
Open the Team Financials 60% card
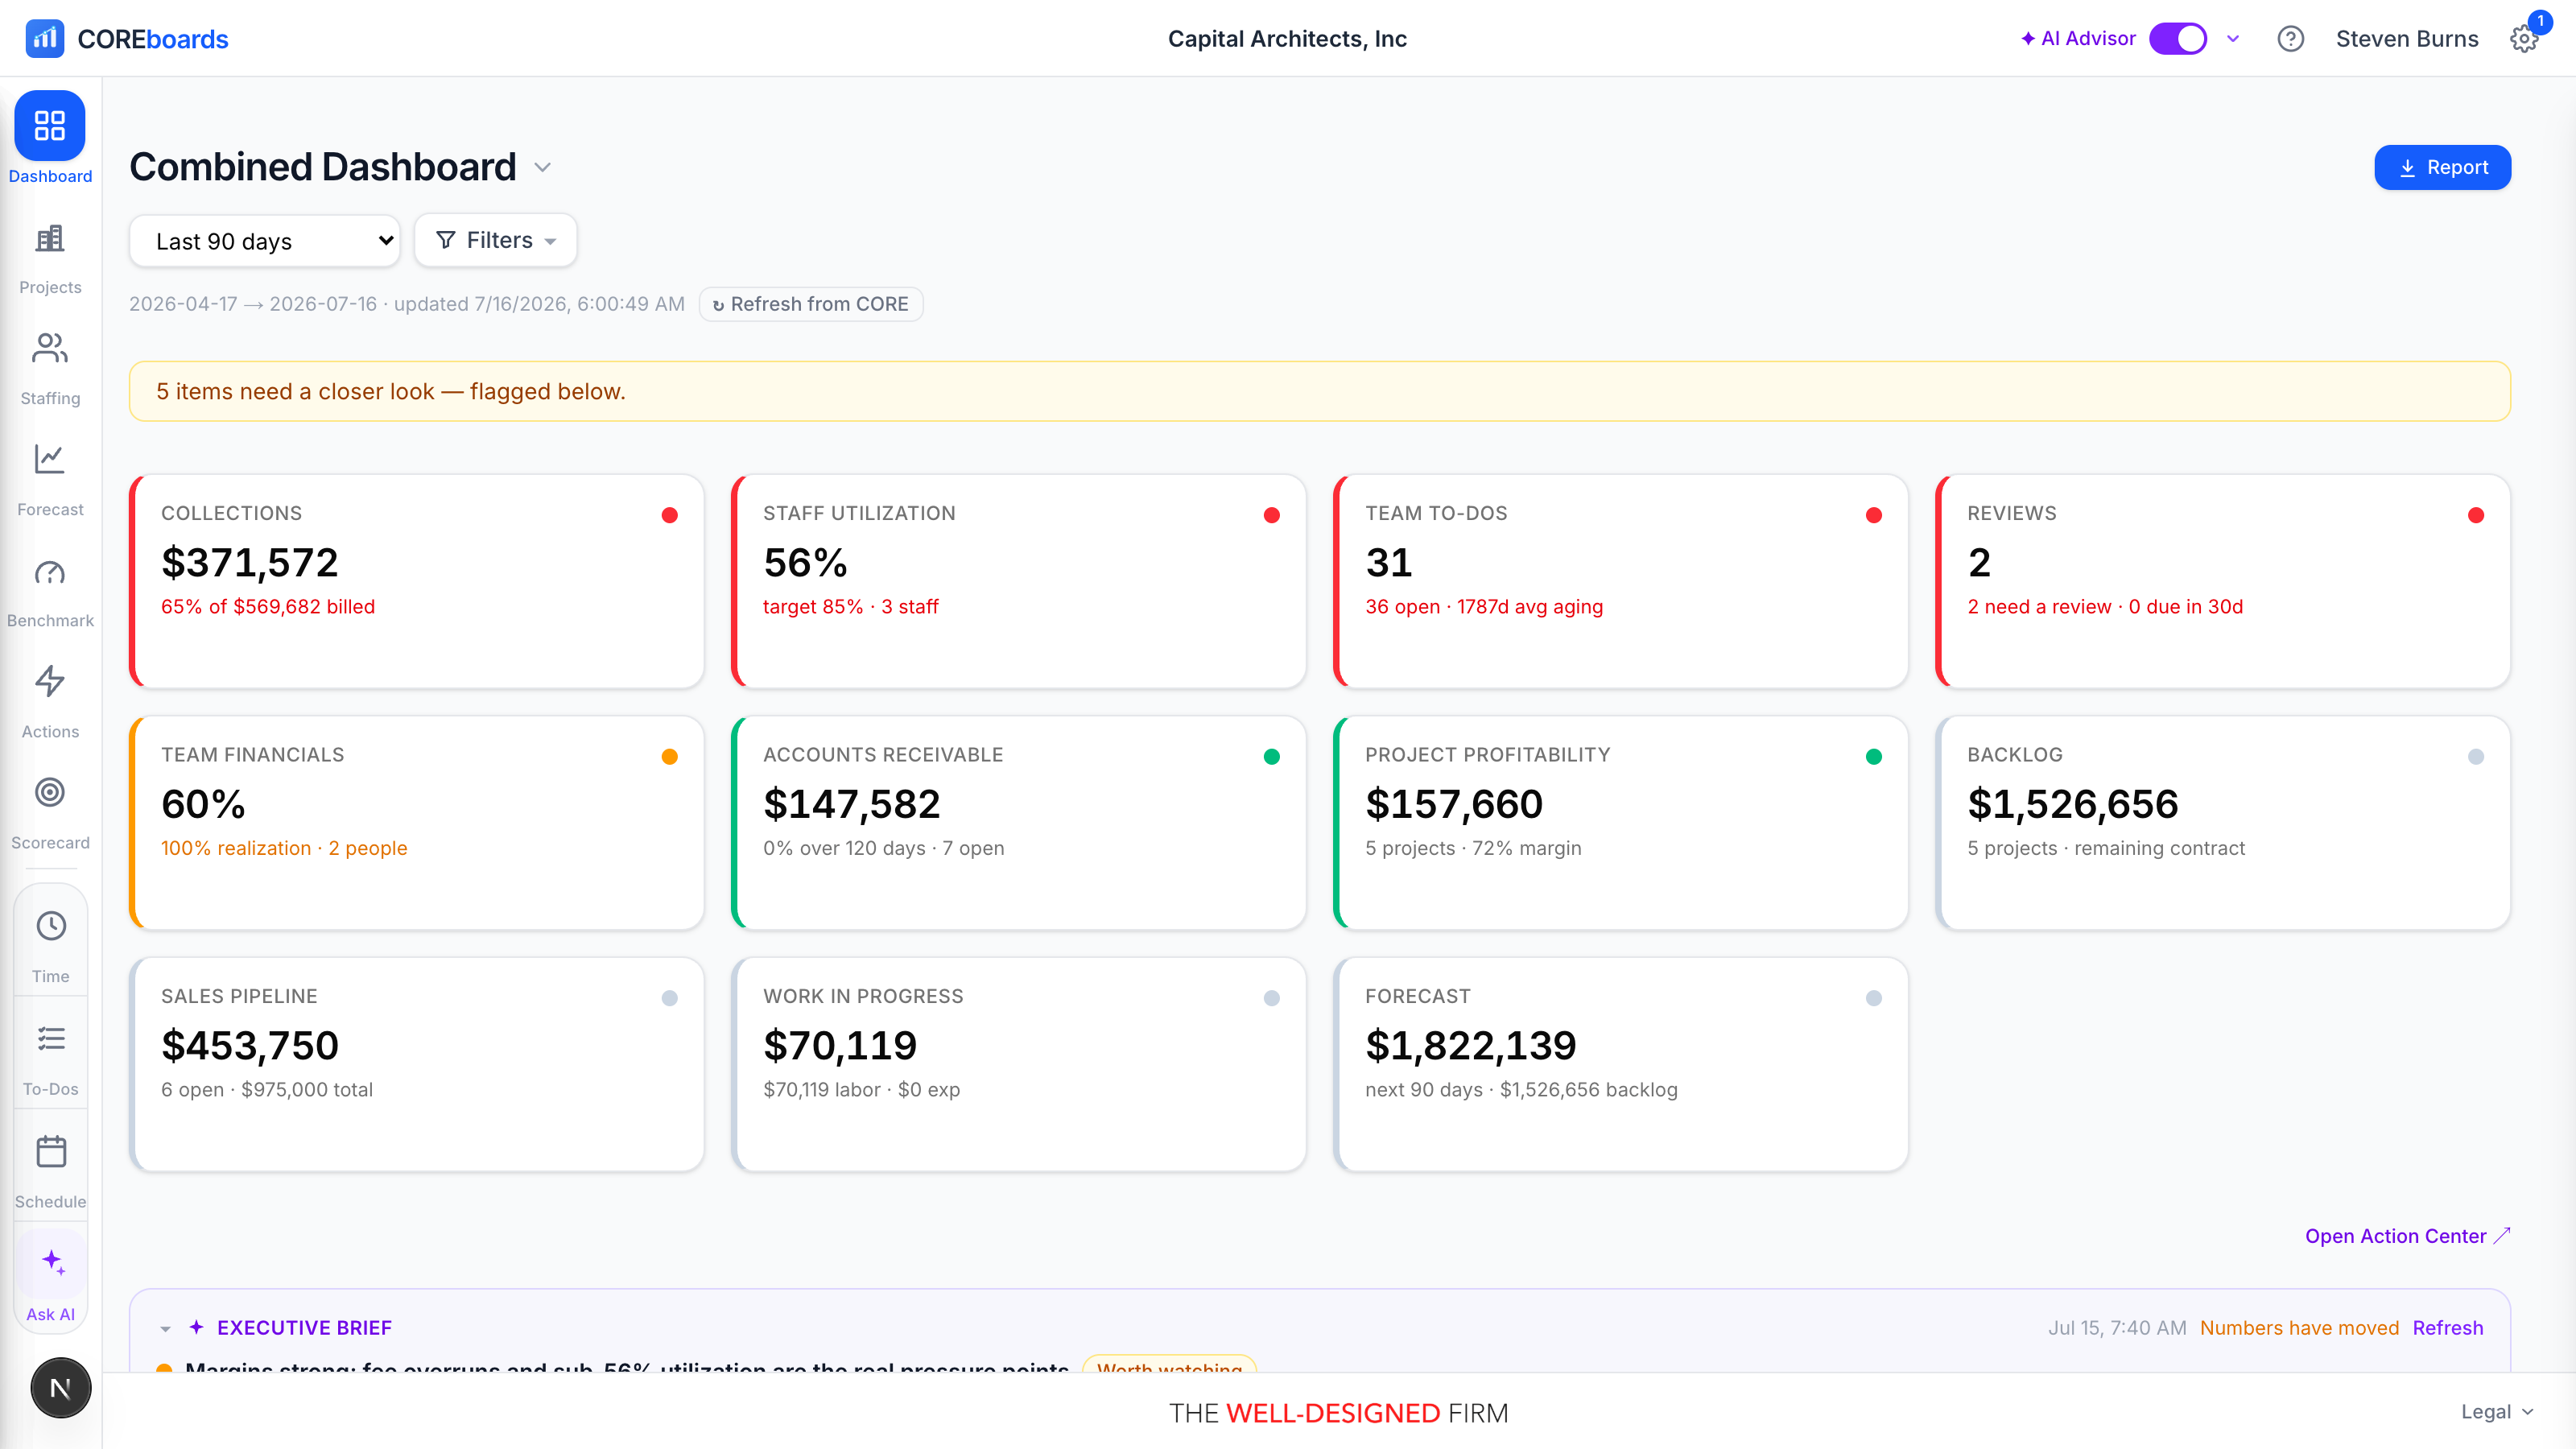coord(417,823)
